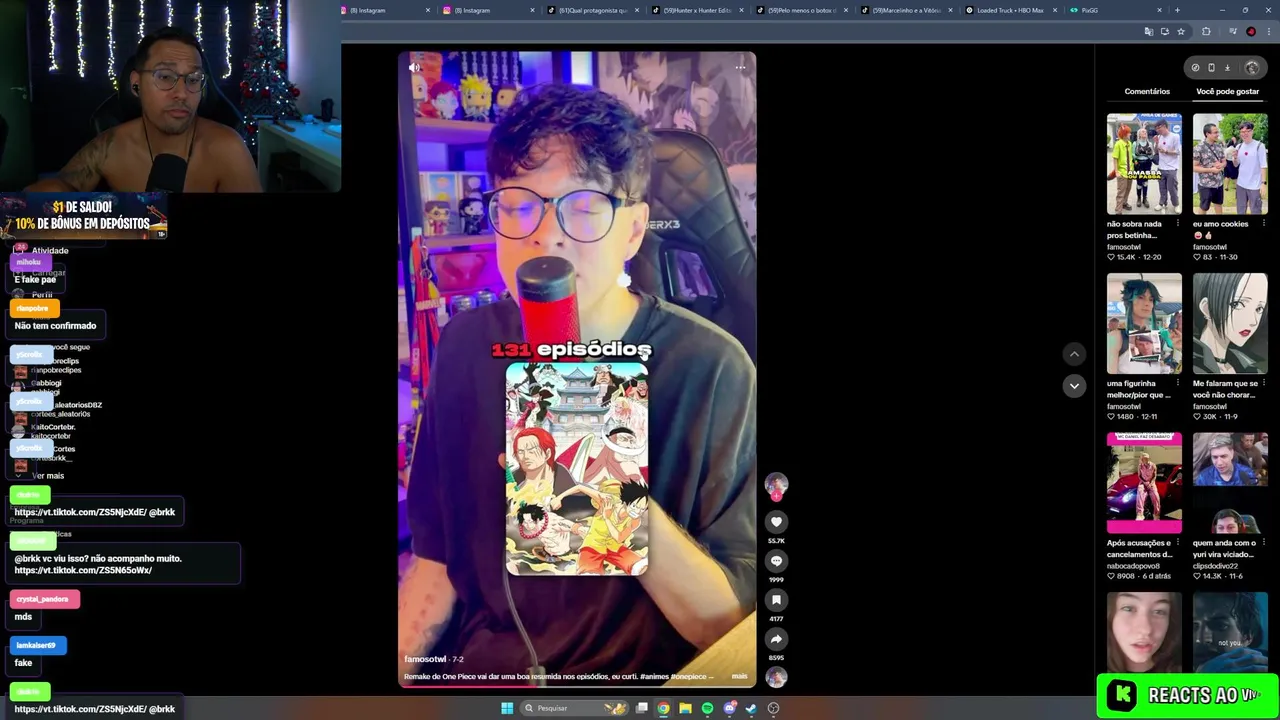The image size is (1280, 720).
Task: Open 'quem anda com o yuri' video
Action: [1230, 484]
